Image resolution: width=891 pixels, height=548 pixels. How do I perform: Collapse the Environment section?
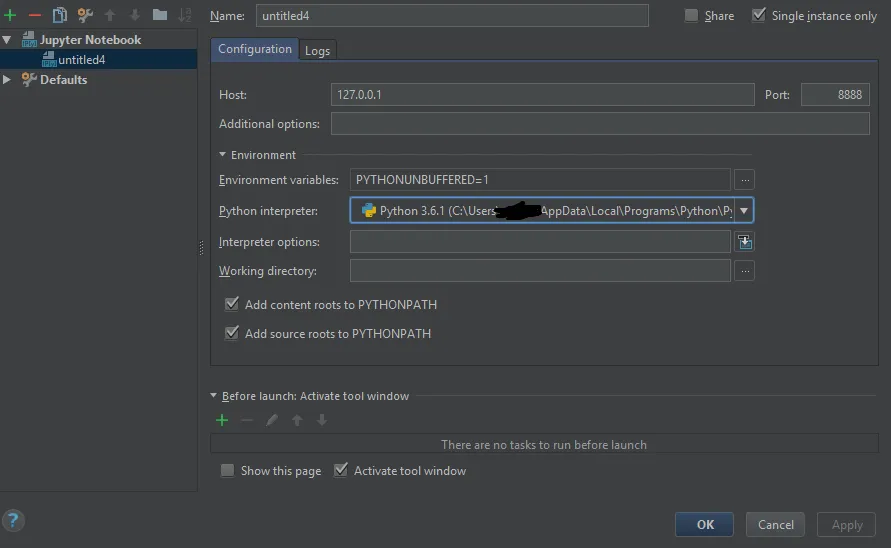(x=222, y=155)
